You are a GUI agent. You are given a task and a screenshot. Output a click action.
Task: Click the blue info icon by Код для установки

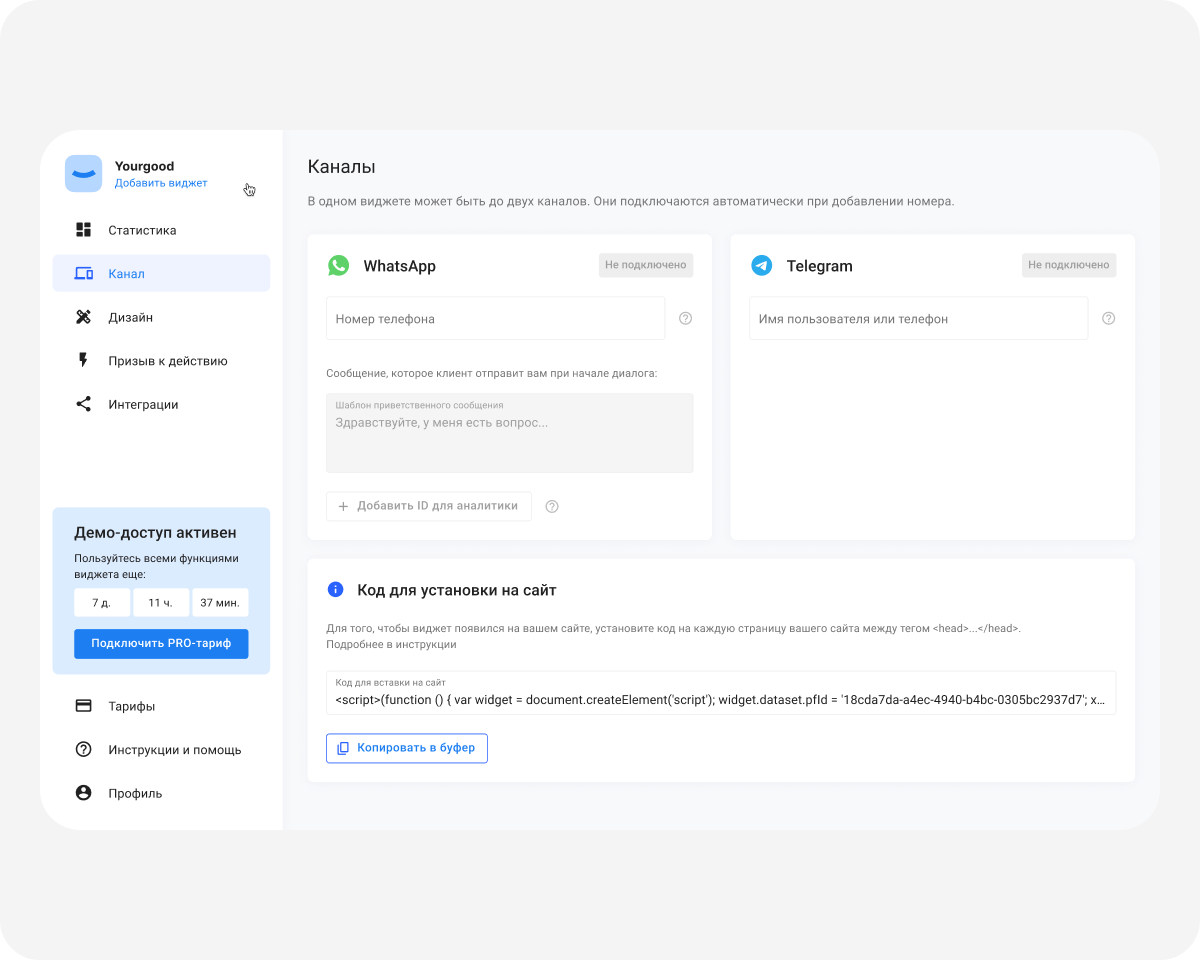tap(336, 590)
